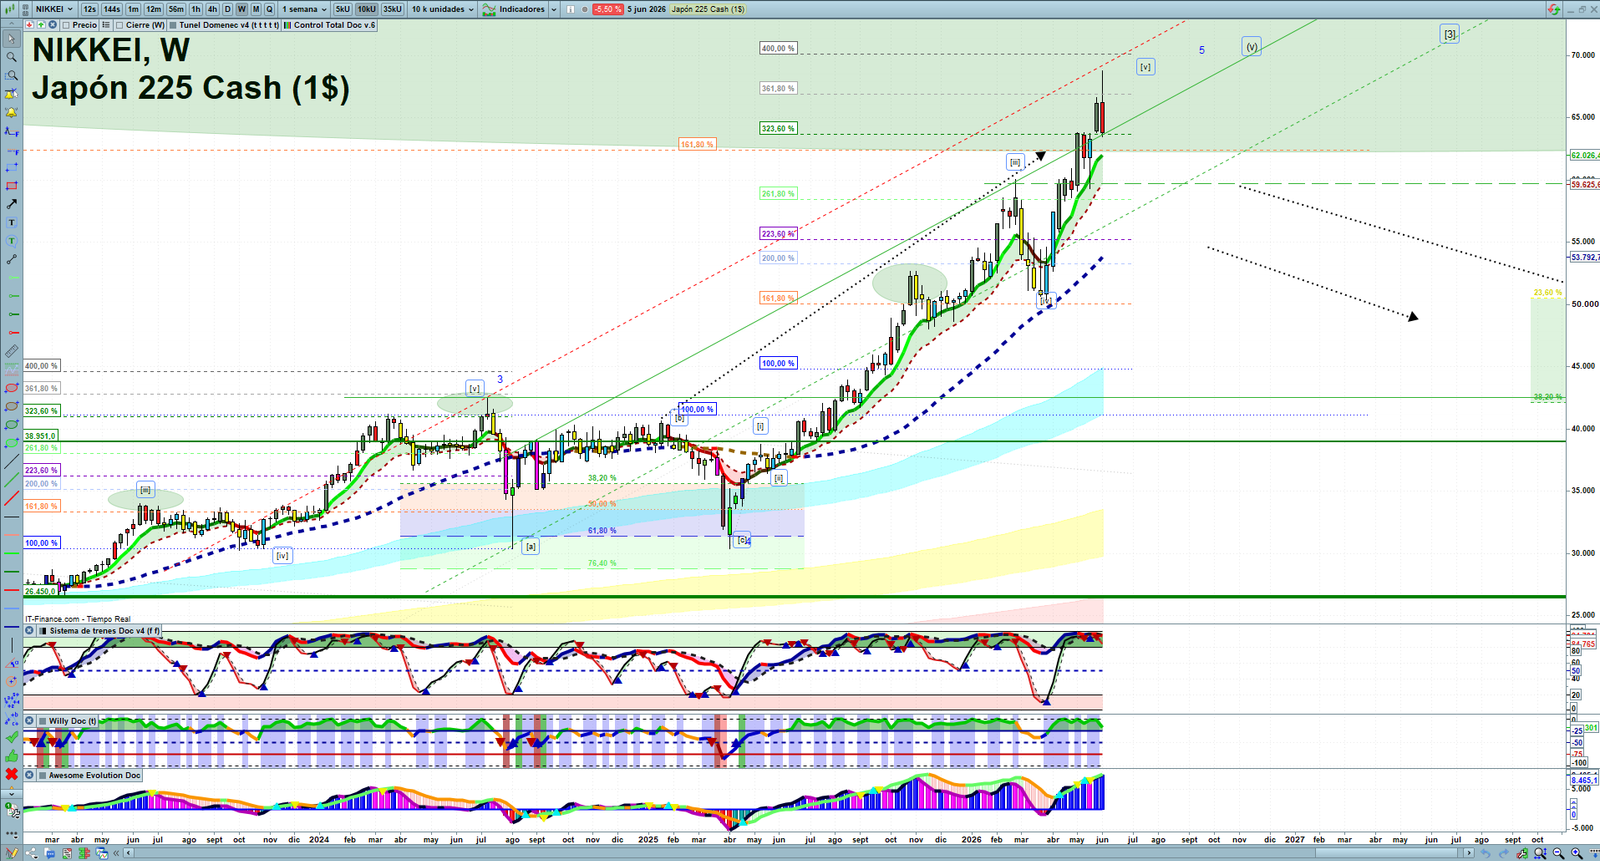Select the line segment drawing tool
The width and height of the screenshot is (1600, 861).
pyautogui.click(x=11, y=259)
